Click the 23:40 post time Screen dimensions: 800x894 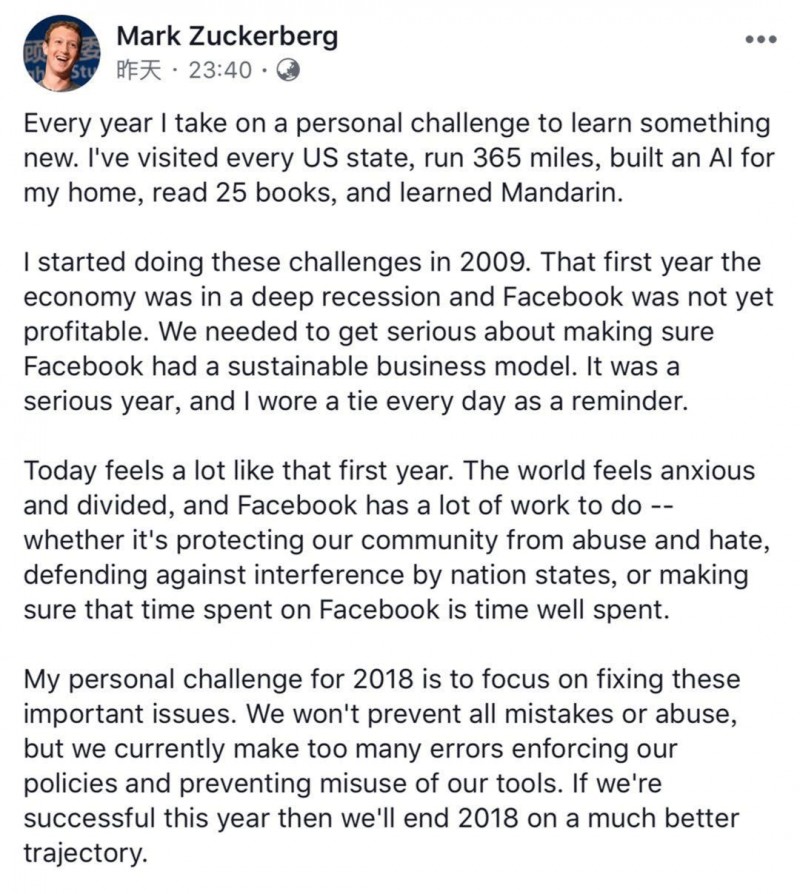(220, 71)
